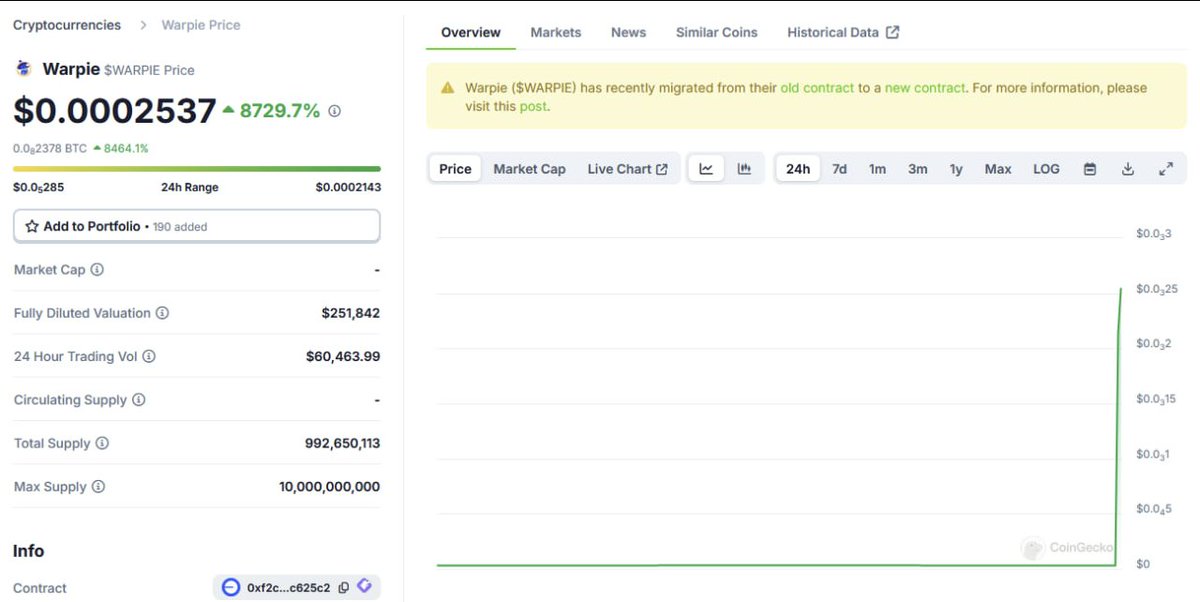Click the info icon next to Market Cap
The width and height of the screenshot is (1200, 602).
(97, 269)
